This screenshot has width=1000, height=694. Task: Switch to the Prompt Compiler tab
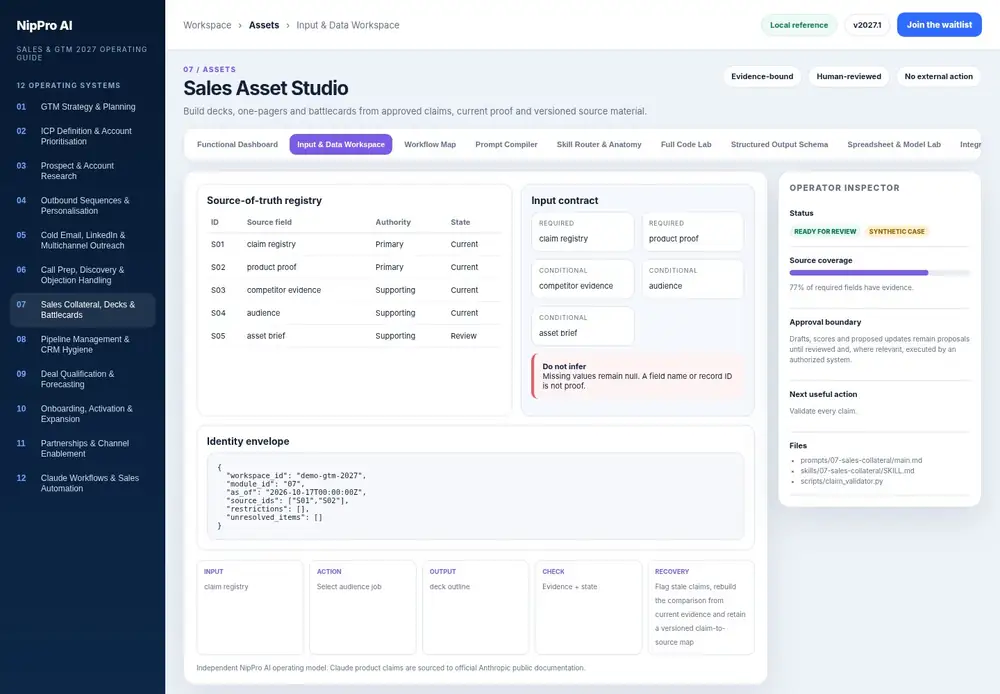[506, 144]
